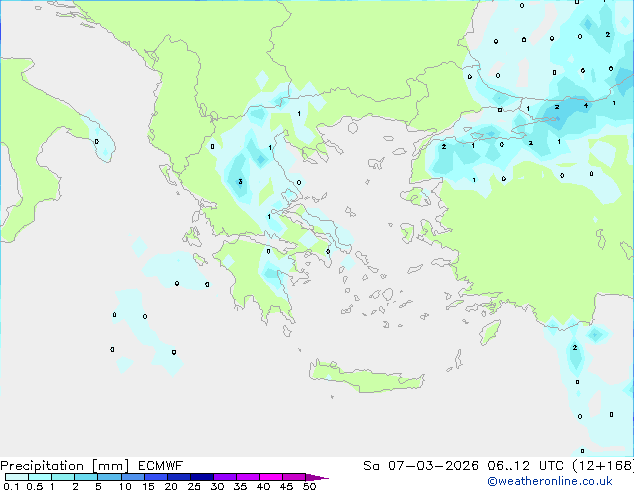
Task: Click the '45' legend label
Action: click(286, 486)
